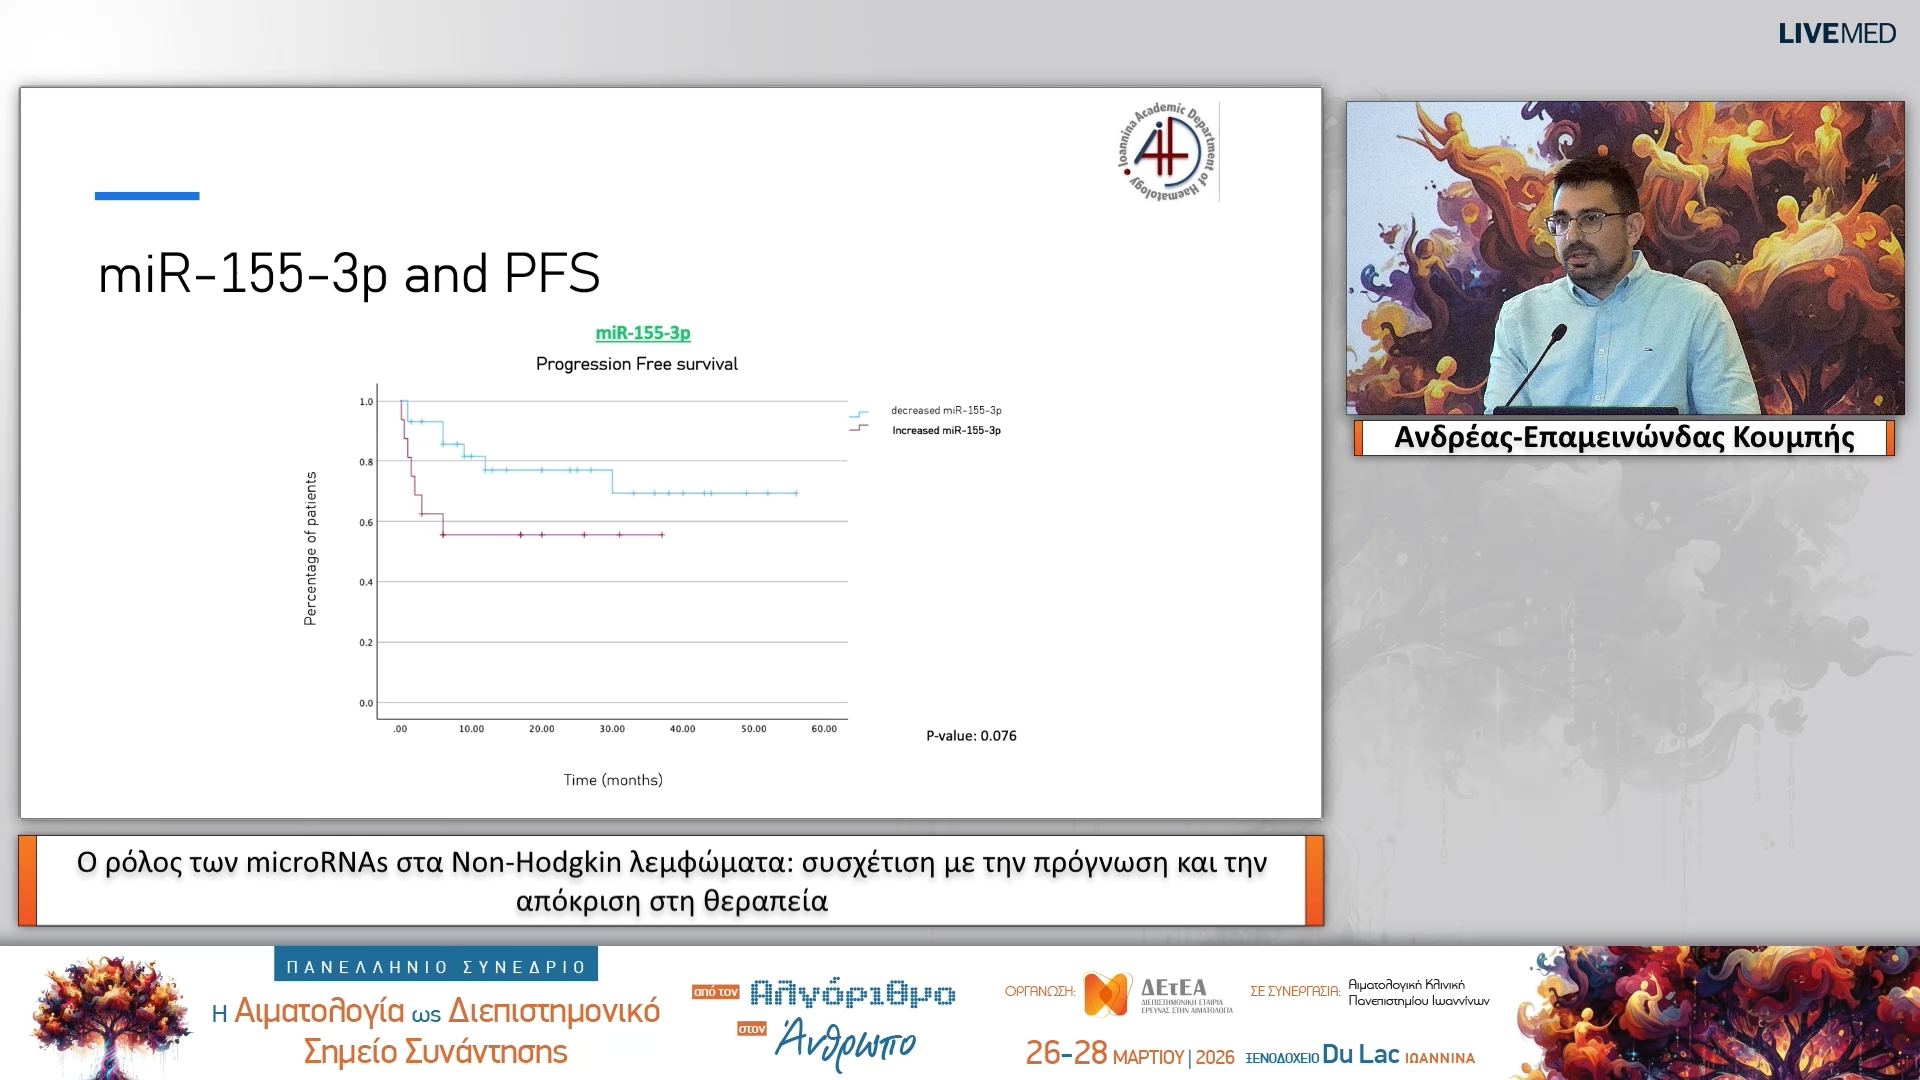Click the Ioannina Haematology Department logo
1920x1080 pixels.
[1166, 152]
